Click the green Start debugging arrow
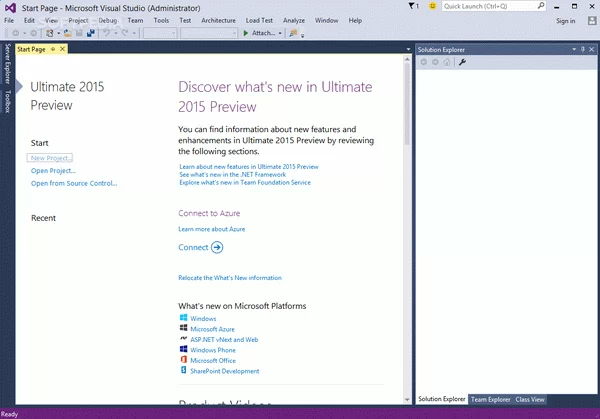Viewport: 600px width, 419px height. 247,33
